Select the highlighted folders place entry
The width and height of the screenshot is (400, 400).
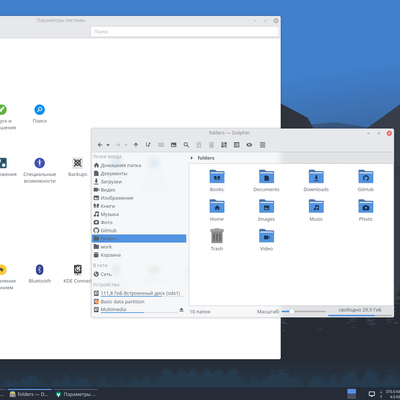click(x=139, y=239)
